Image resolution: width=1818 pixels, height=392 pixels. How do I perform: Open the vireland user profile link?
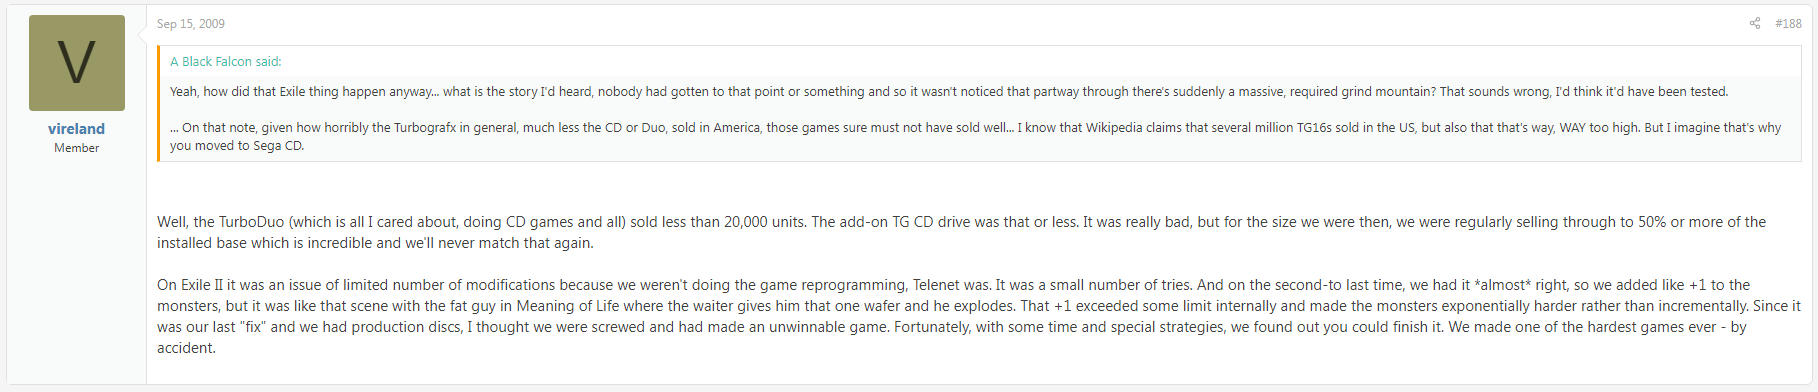(76, 129)
